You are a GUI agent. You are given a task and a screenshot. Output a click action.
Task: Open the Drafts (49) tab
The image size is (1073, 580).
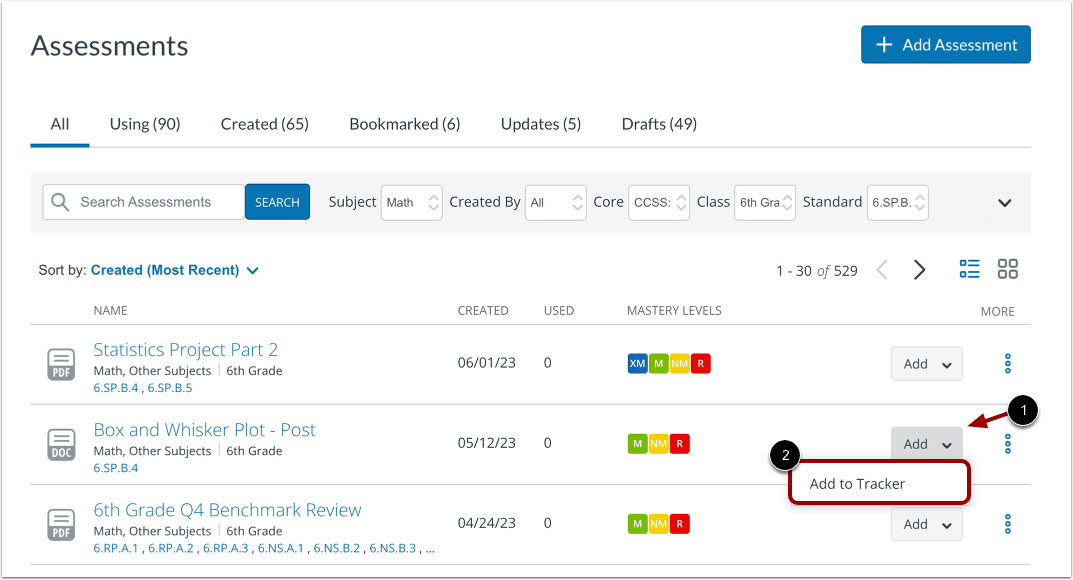click(659, 124)
